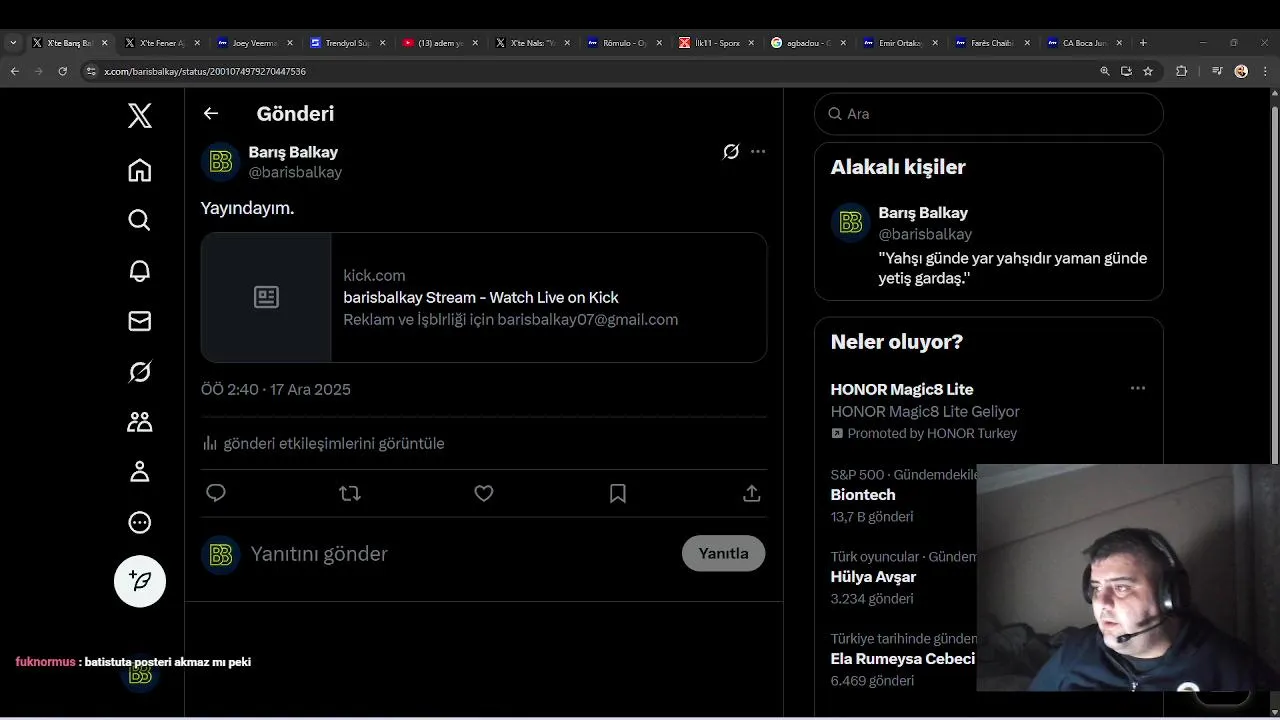The width and height of the screenshot is (1280, 720).
Task: Click the Ara search field
Action: [x=989, y=114]
